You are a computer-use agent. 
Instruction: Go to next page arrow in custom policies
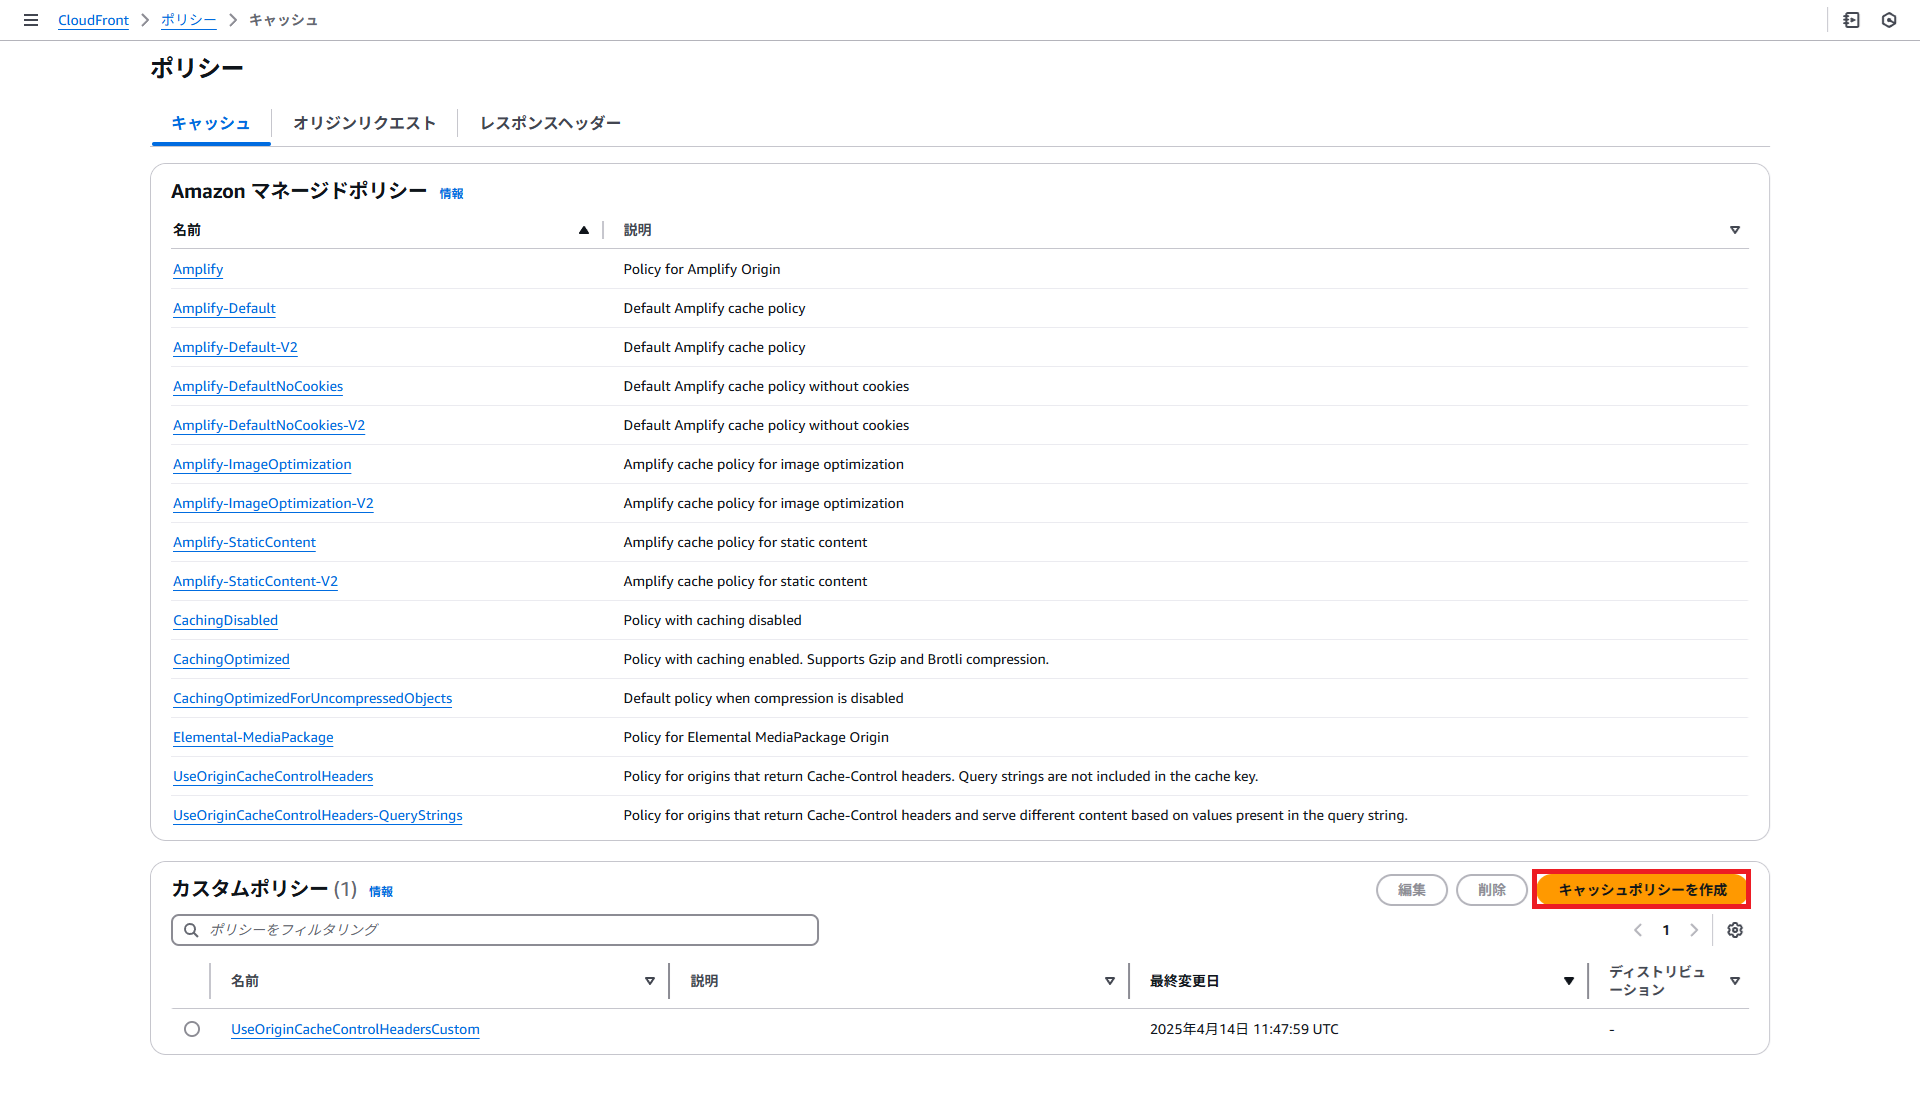click(x=1694, y=930)
